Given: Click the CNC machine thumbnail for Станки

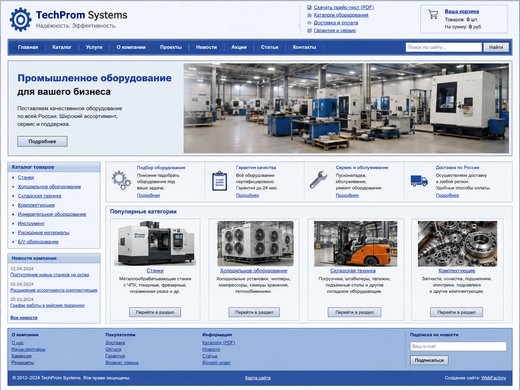Looking at the screenshot, I should (155, 243).
